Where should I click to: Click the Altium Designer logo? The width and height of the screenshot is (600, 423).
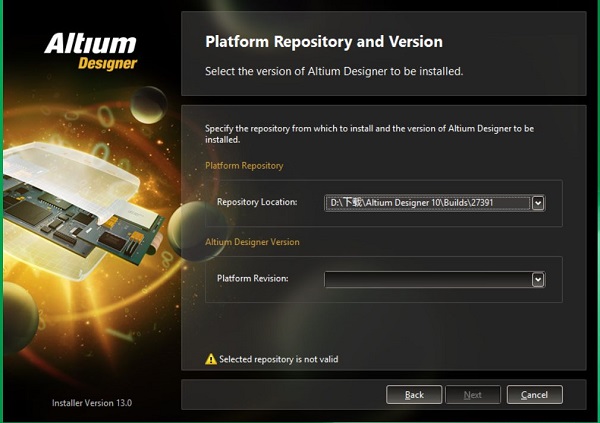pos(91,52)
